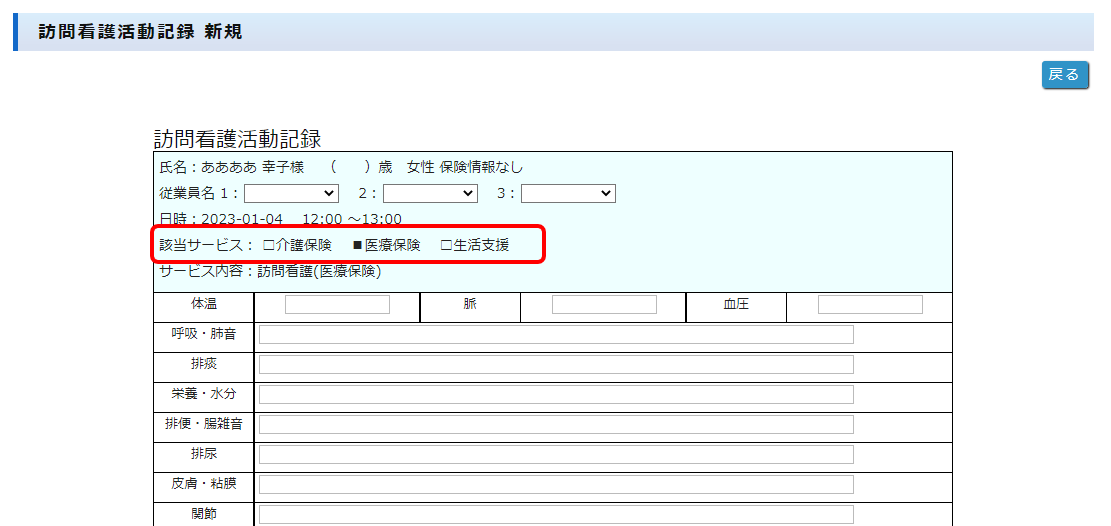Screen dimensions: 1111x526
Task: Open the third staff member dropdown
Action: pyautogui.click(x=567, y=193)
